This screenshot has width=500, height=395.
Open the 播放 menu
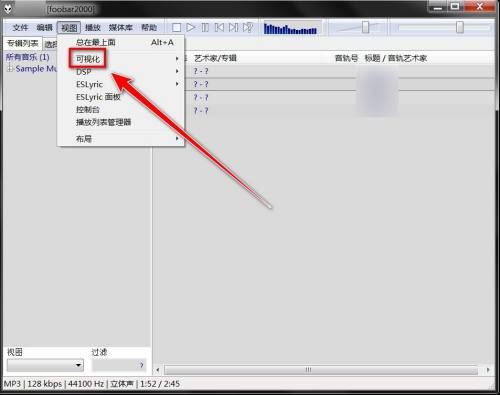coord(93,28)
